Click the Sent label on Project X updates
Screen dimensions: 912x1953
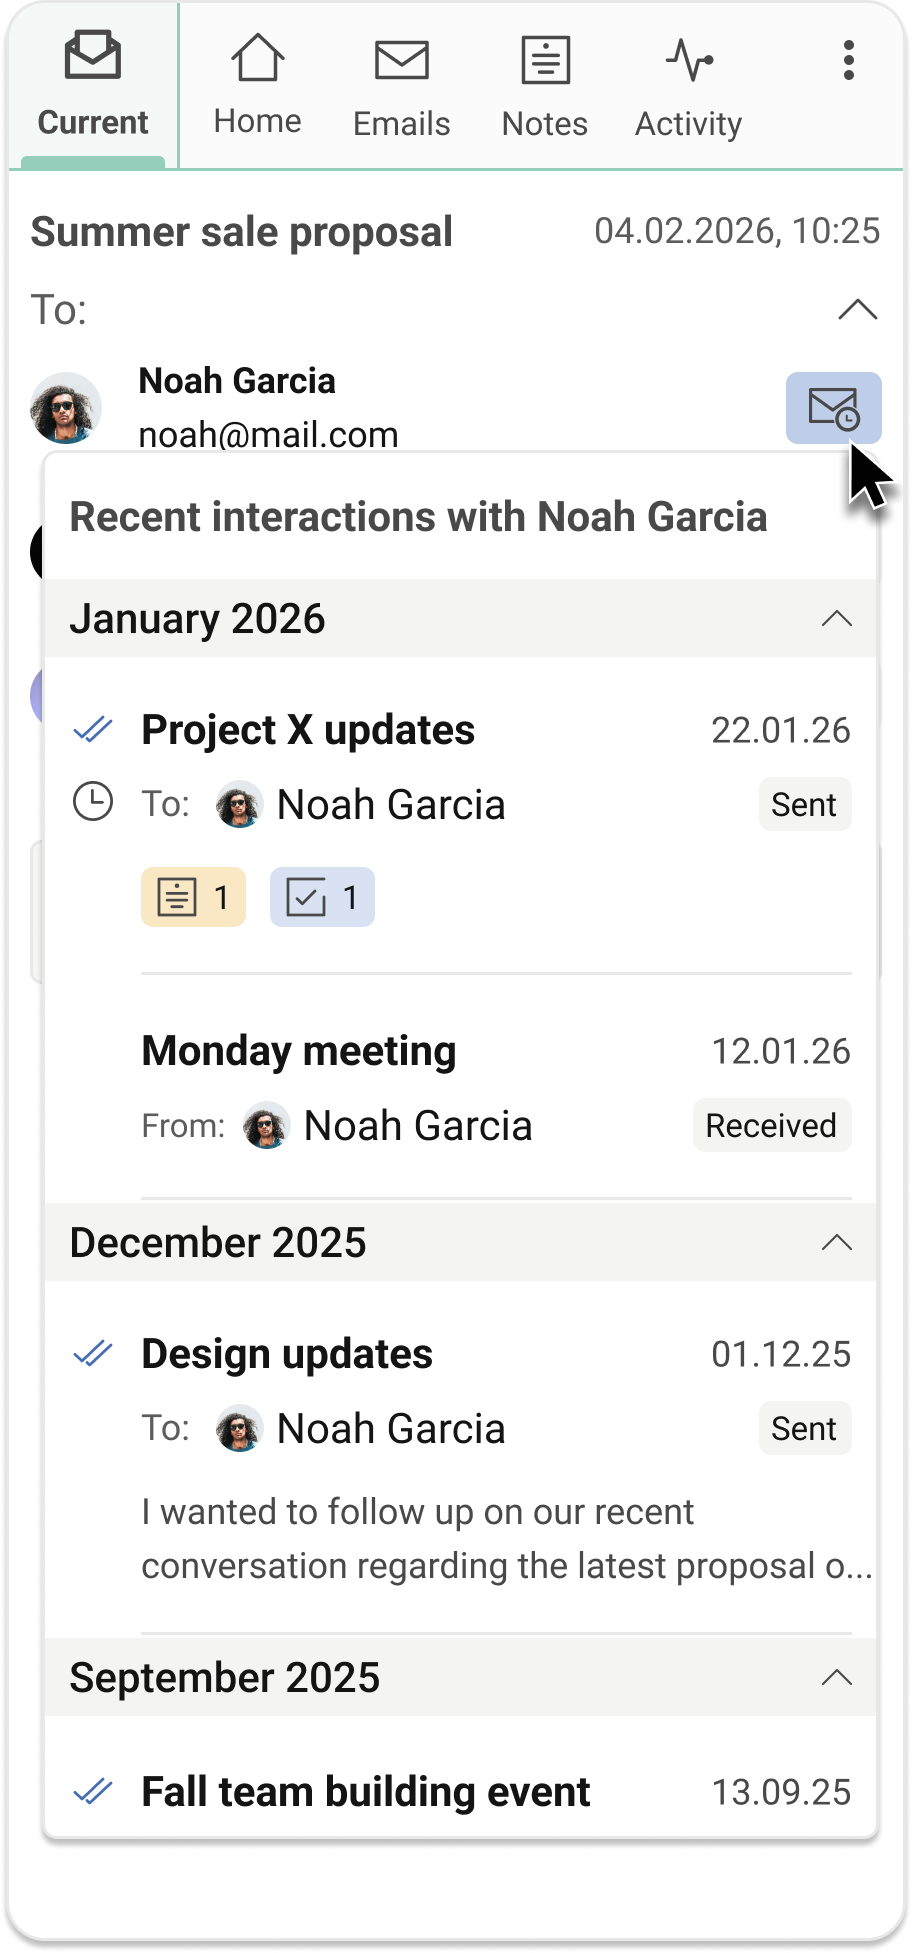point(804,804)
